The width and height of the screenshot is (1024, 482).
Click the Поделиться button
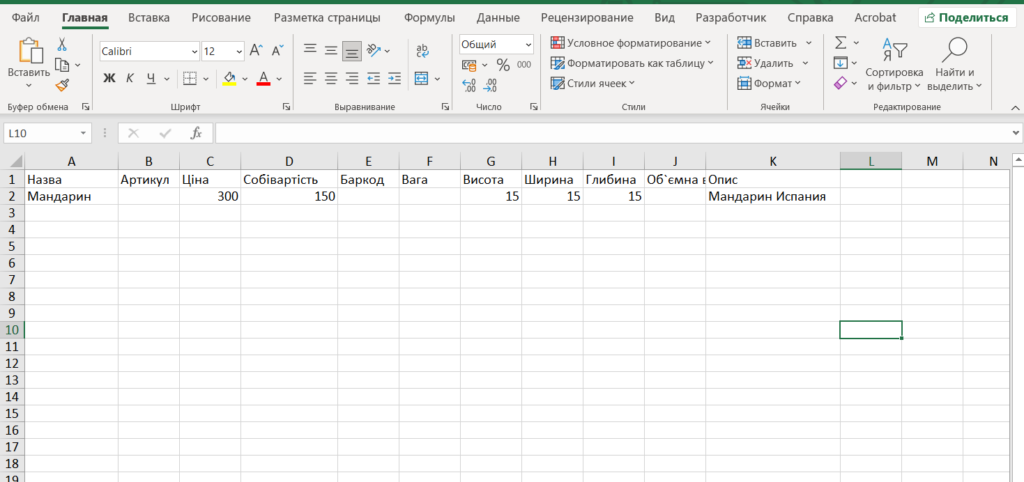pos(967,18)
